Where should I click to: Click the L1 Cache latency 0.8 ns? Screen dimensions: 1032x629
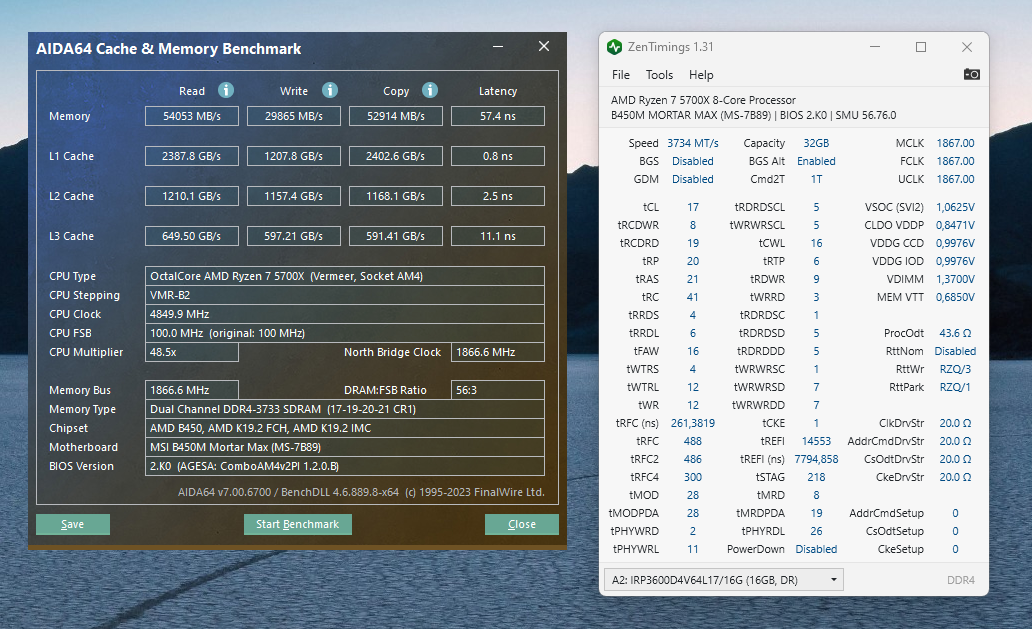tap(498, 156)
